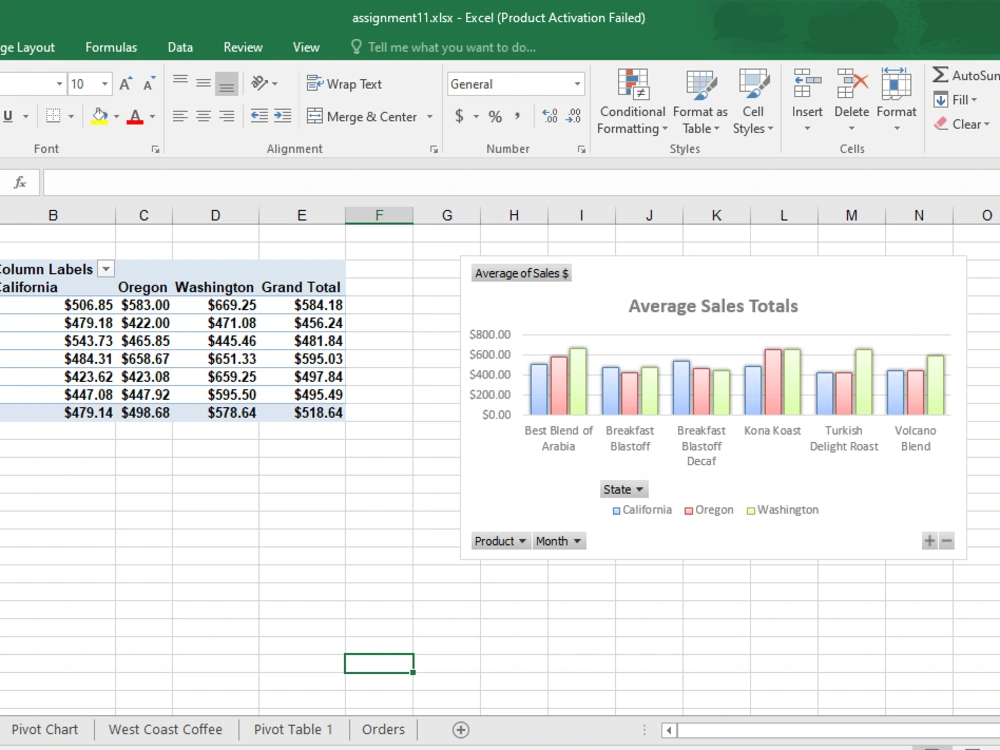Switch to the Orders sheet tab
The width and height of the screenshot is (1000, 750).
(382, 729)
